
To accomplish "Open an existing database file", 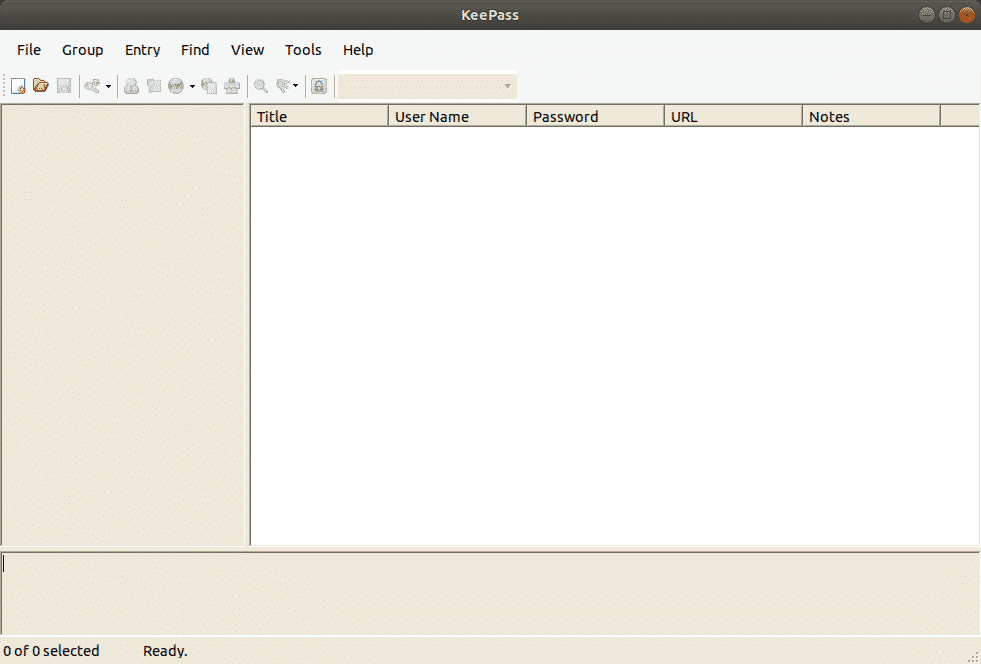I will tap(40, 86).
